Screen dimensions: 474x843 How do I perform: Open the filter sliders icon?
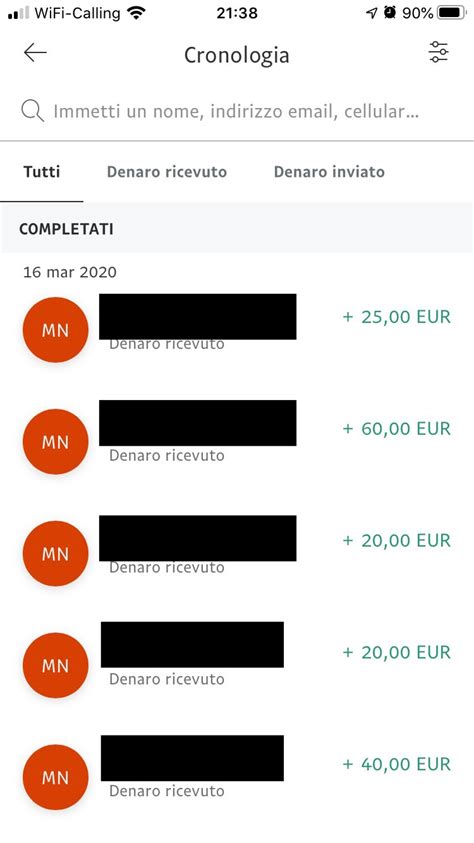[438, 52]
